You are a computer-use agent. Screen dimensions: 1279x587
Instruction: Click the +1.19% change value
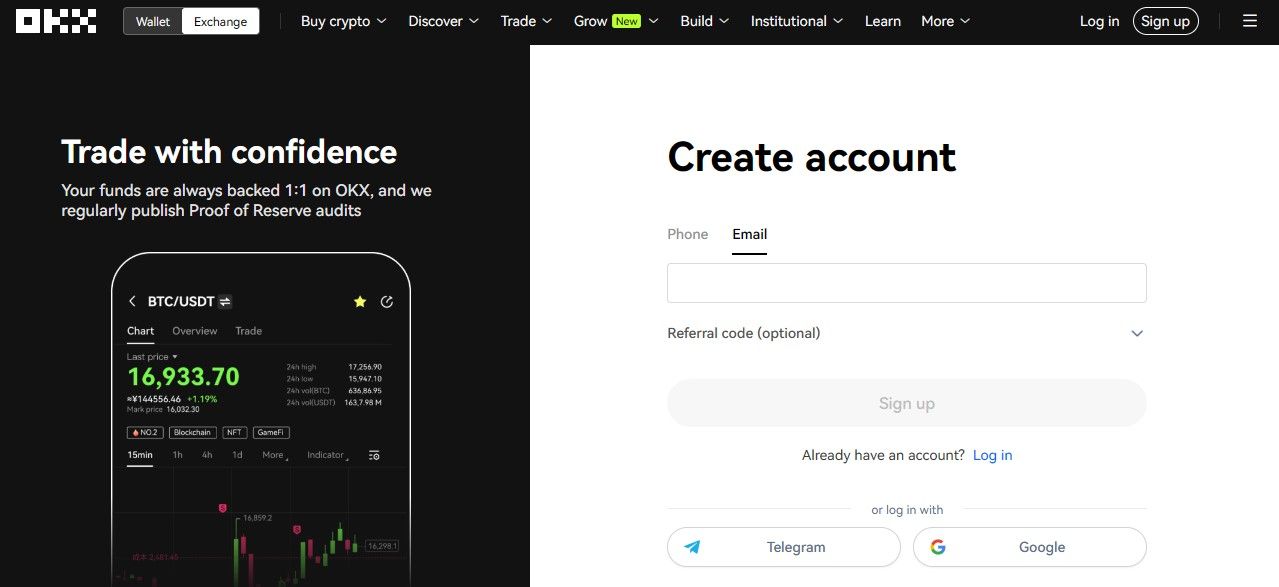point(201,399)
